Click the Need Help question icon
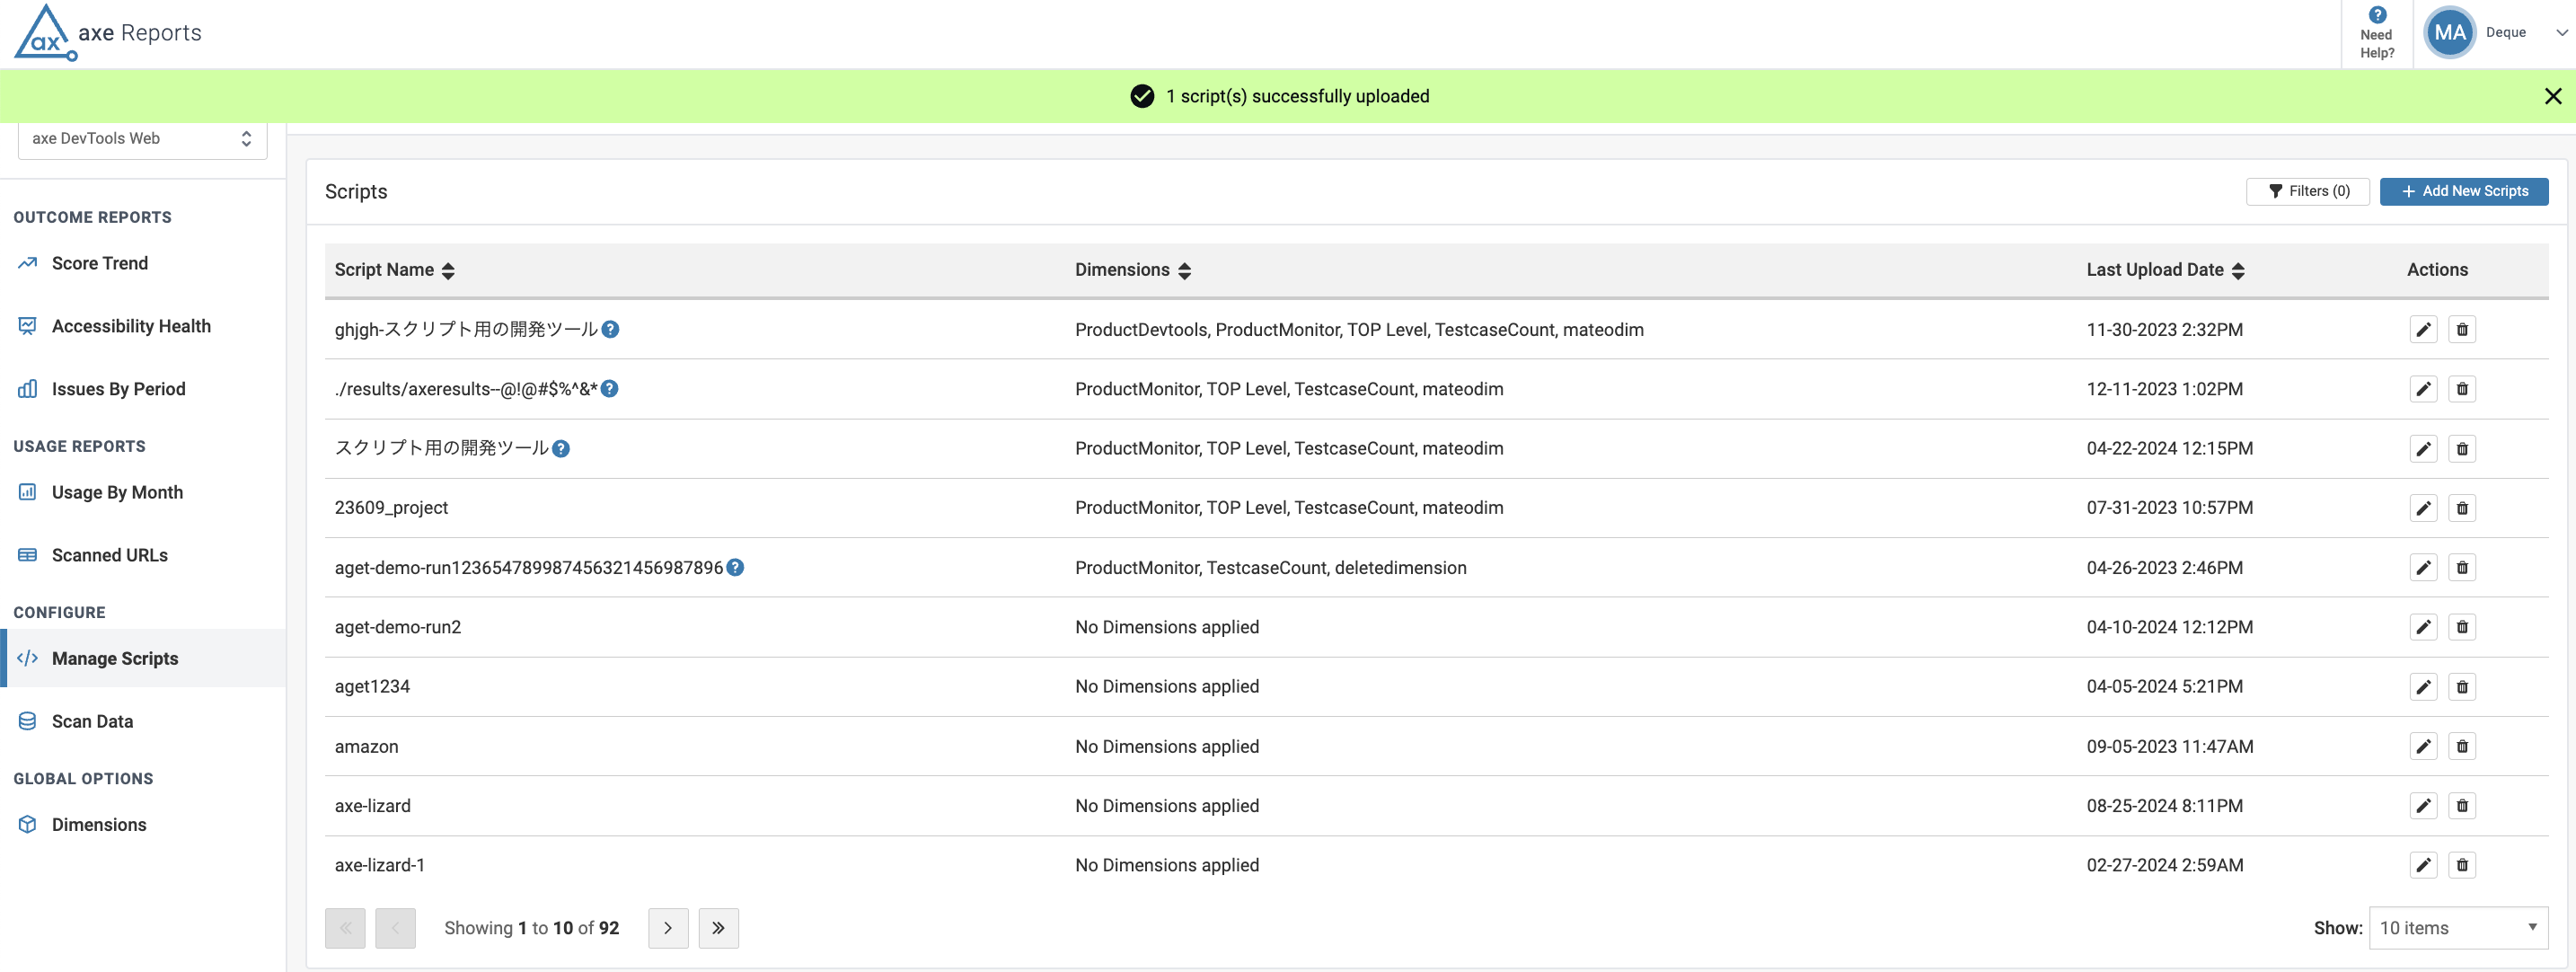This screenshot has width=2576, height=972. click(2377, 15)
